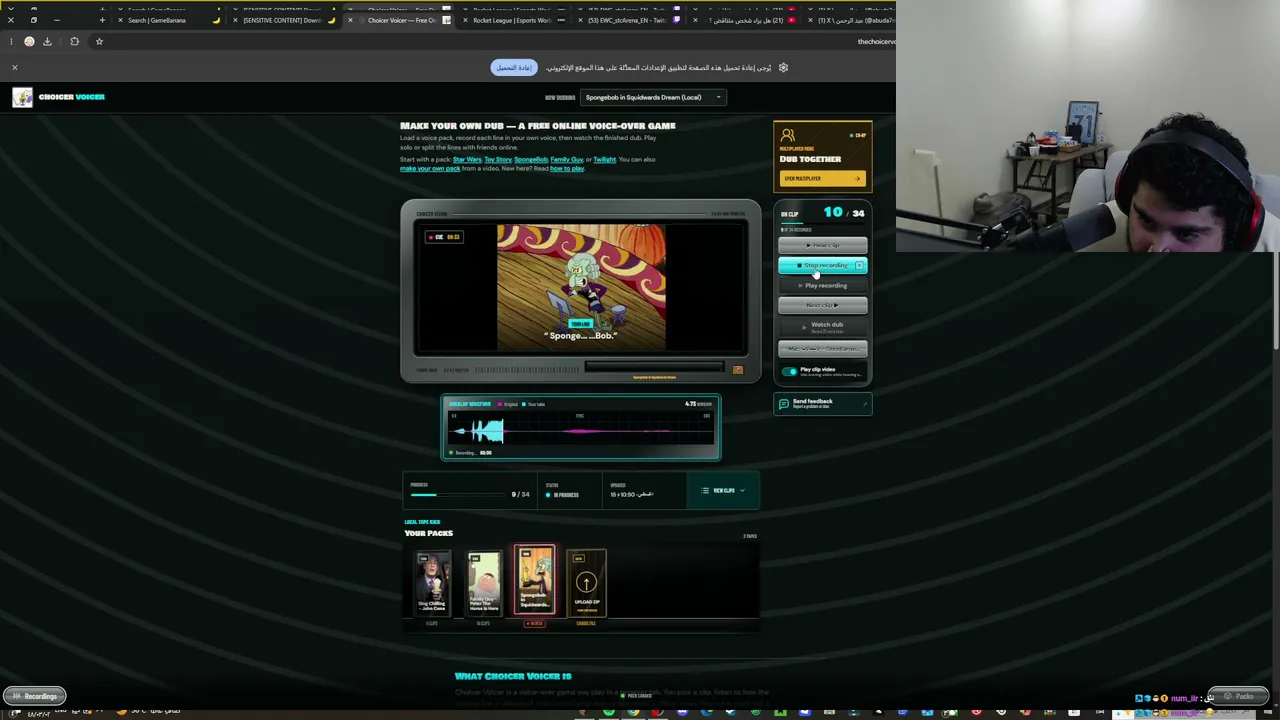Click the Choose File label under Upload ZIP
The width and height of the screenshot is (1280, 720).
pyautogui.click(x=586, y=624)
